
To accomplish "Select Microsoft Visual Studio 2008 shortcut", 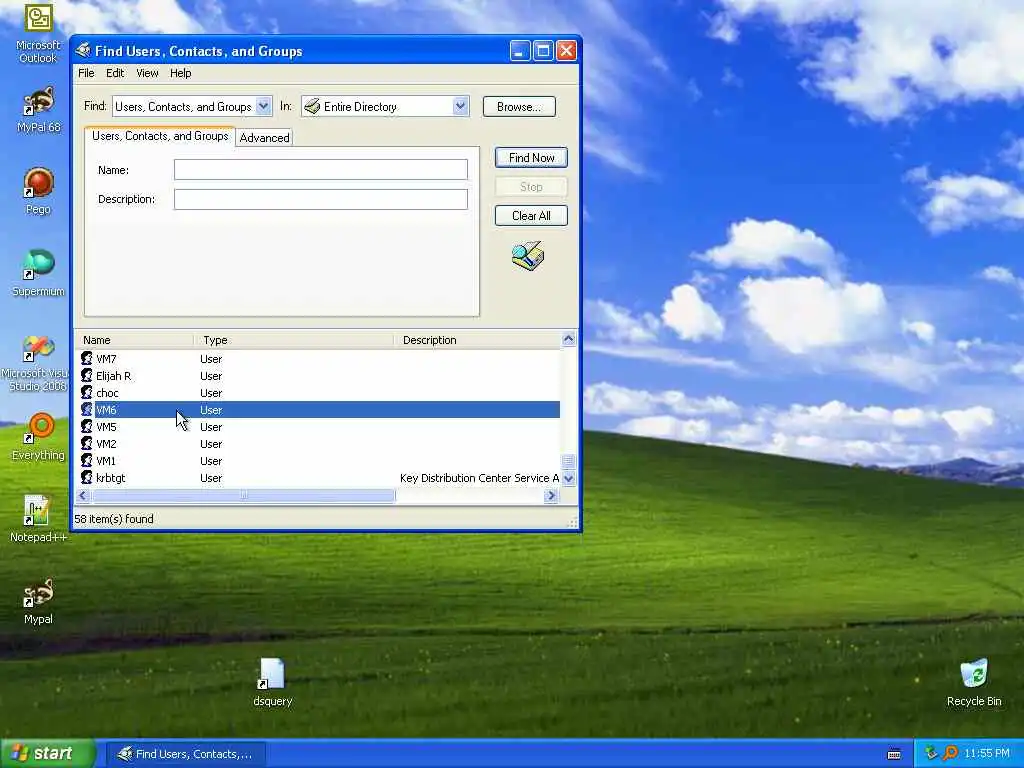I will pyautogui.click(x=38, y=362).
